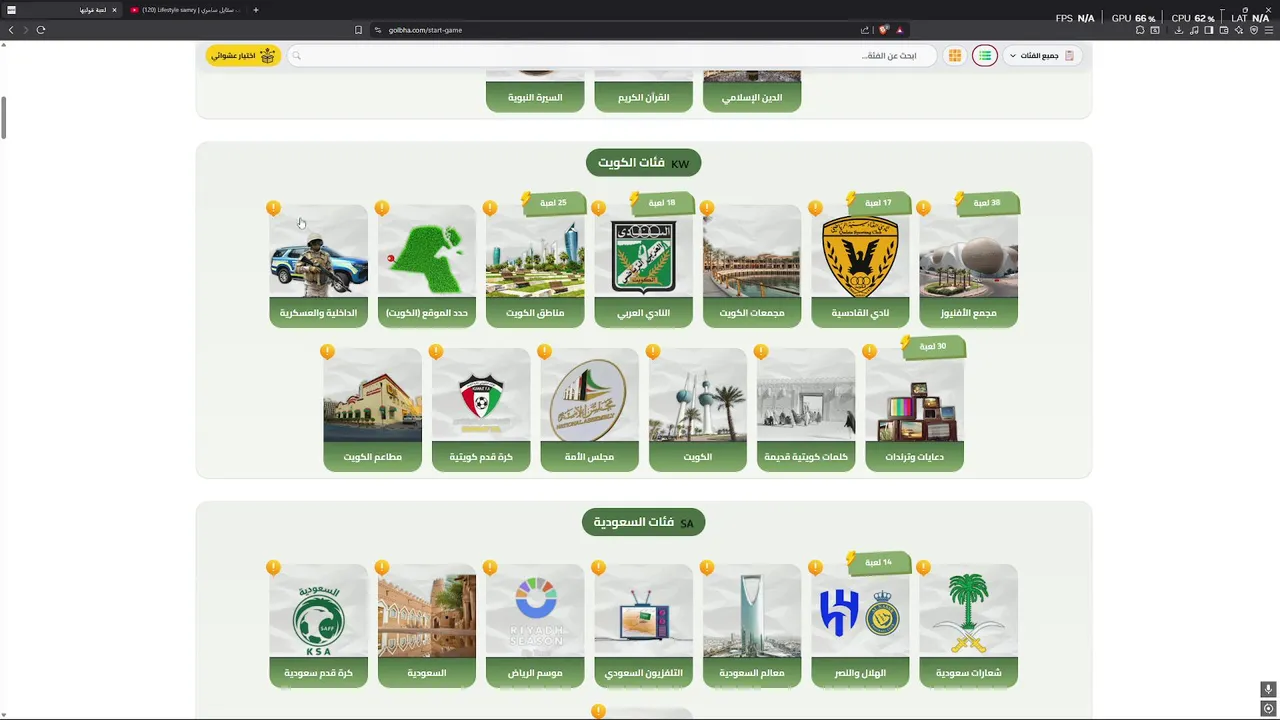The image size is (1280, 720).
Task: Open a new browser tab
Action: click(x=256, y=10)
